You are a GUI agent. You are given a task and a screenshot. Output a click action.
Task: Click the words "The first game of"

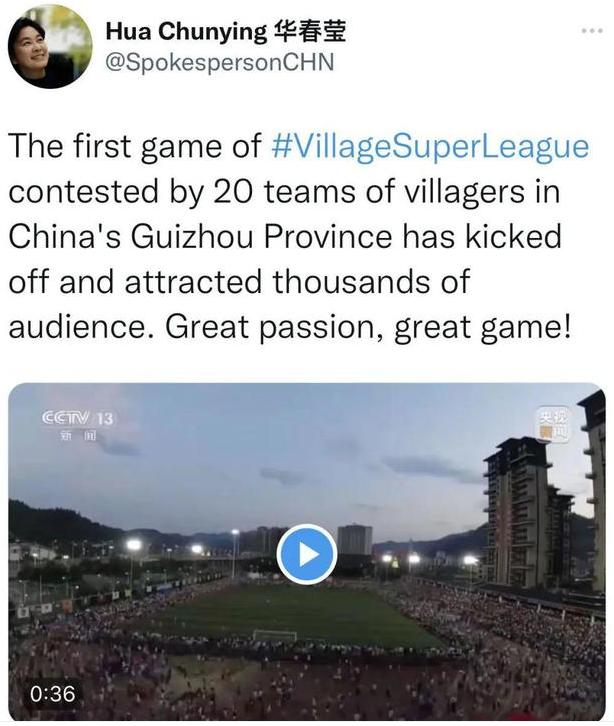[x=135, y=147]
